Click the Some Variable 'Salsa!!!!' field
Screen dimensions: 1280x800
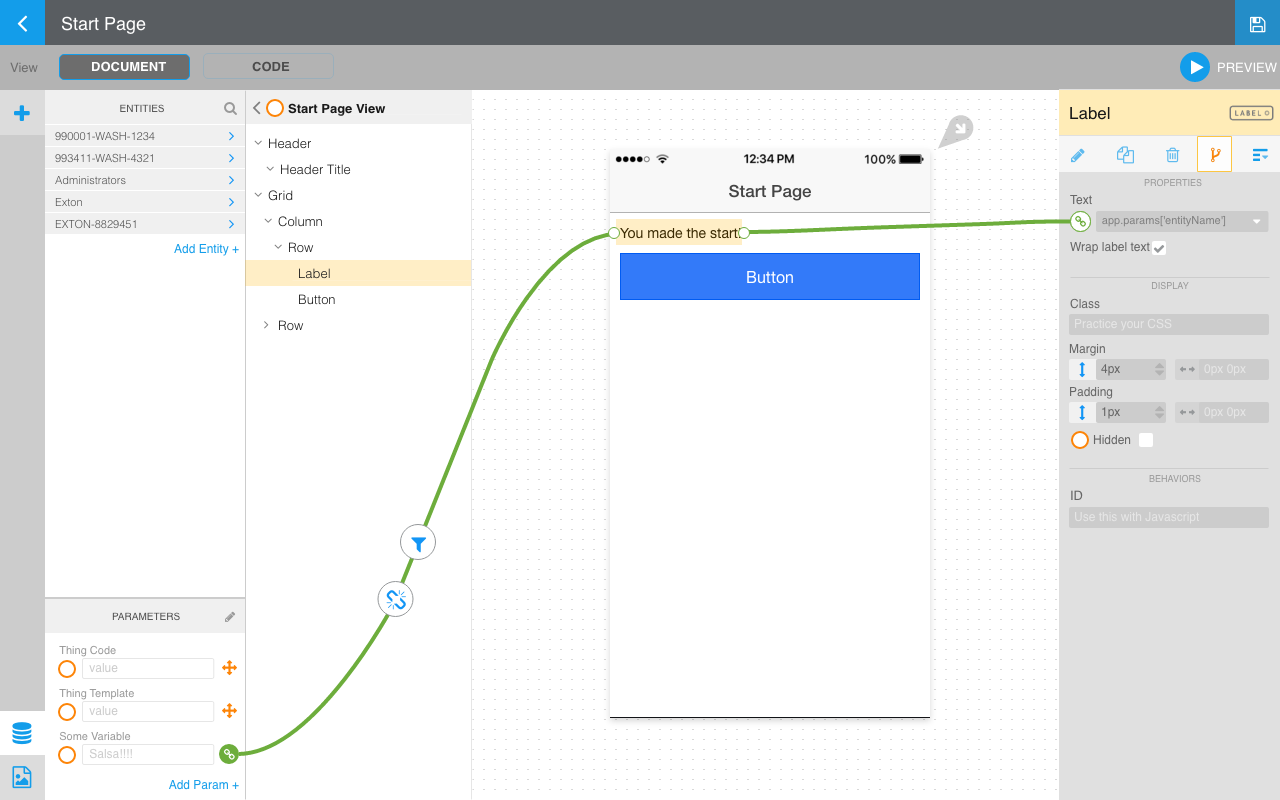[148, 754]
